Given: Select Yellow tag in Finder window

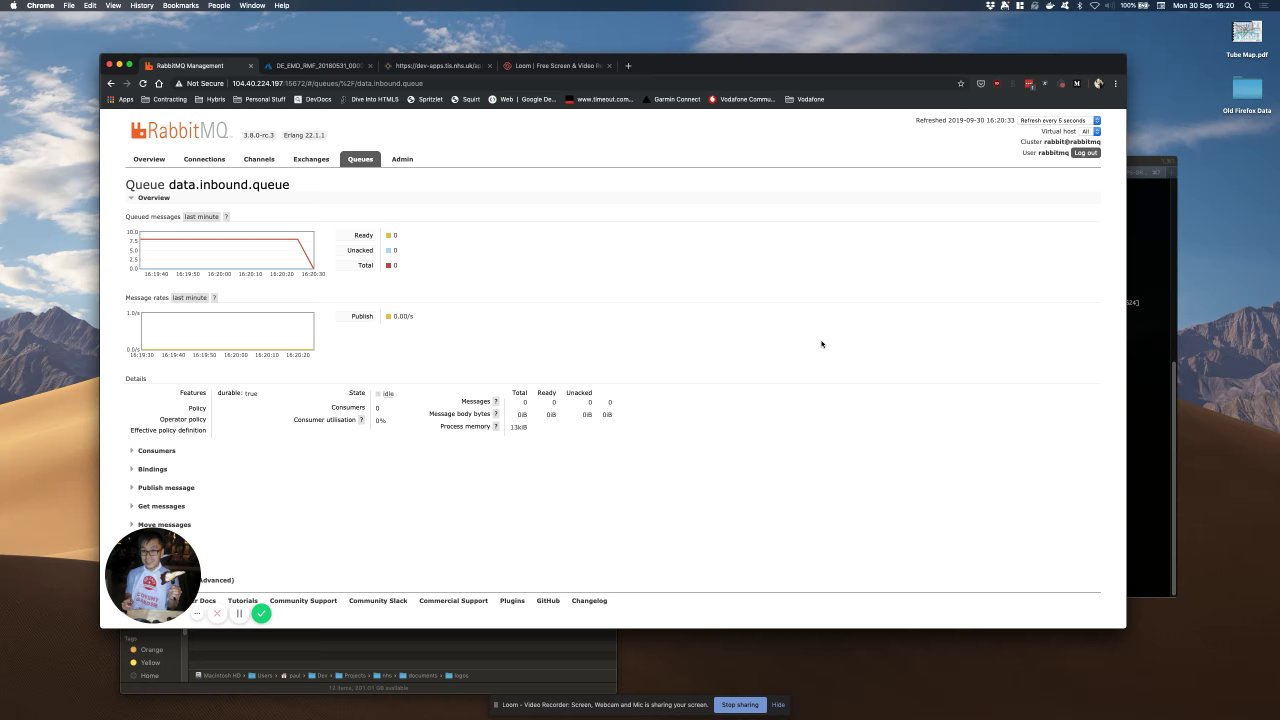Looking at the screenshot, I should (x=145, y=662).
